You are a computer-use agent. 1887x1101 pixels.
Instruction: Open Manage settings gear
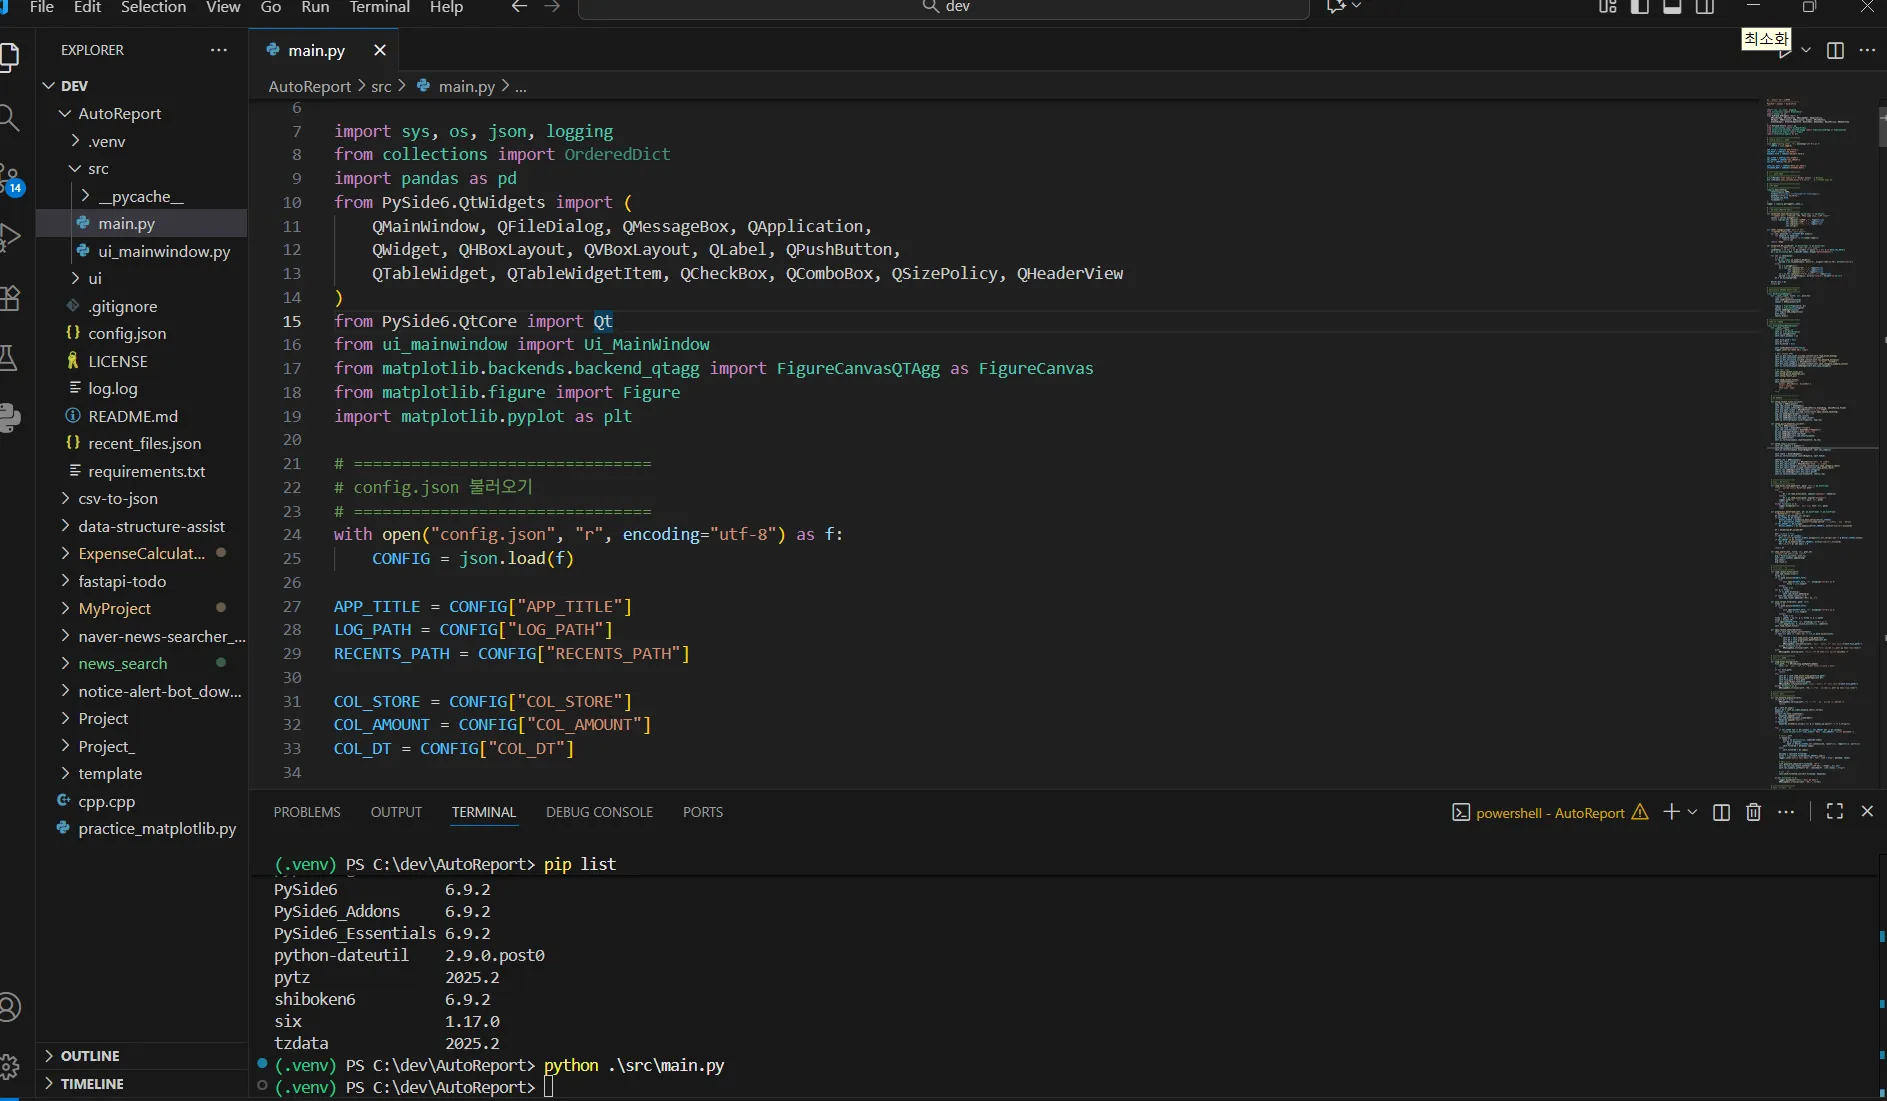pyautogui.click(x=9, y=1067)
